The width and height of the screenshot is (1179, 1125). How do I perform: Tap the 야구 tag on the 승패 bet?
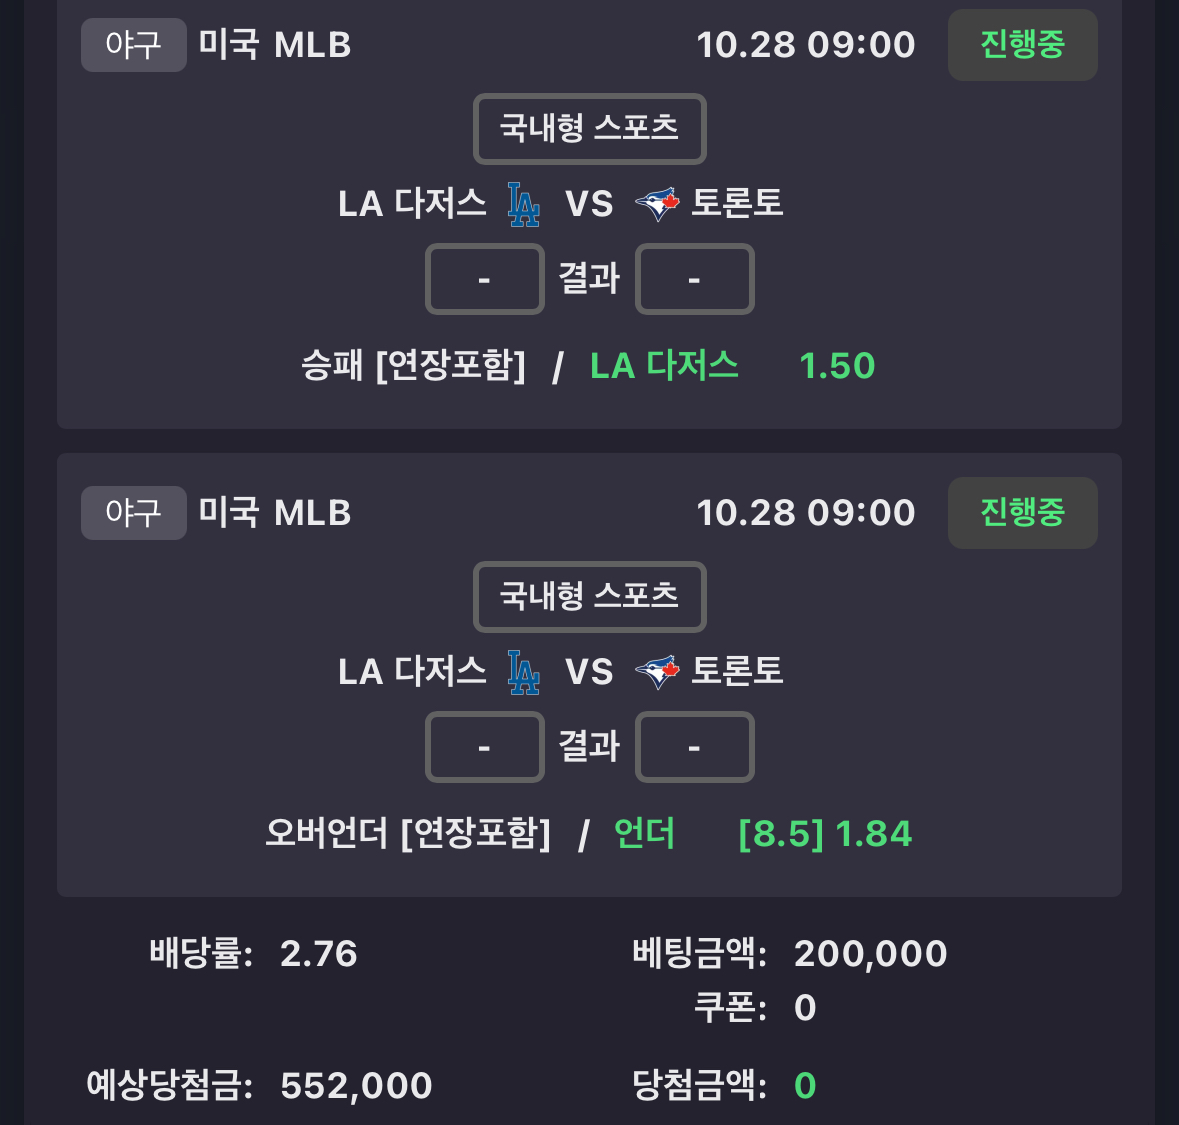click(133, 45)
